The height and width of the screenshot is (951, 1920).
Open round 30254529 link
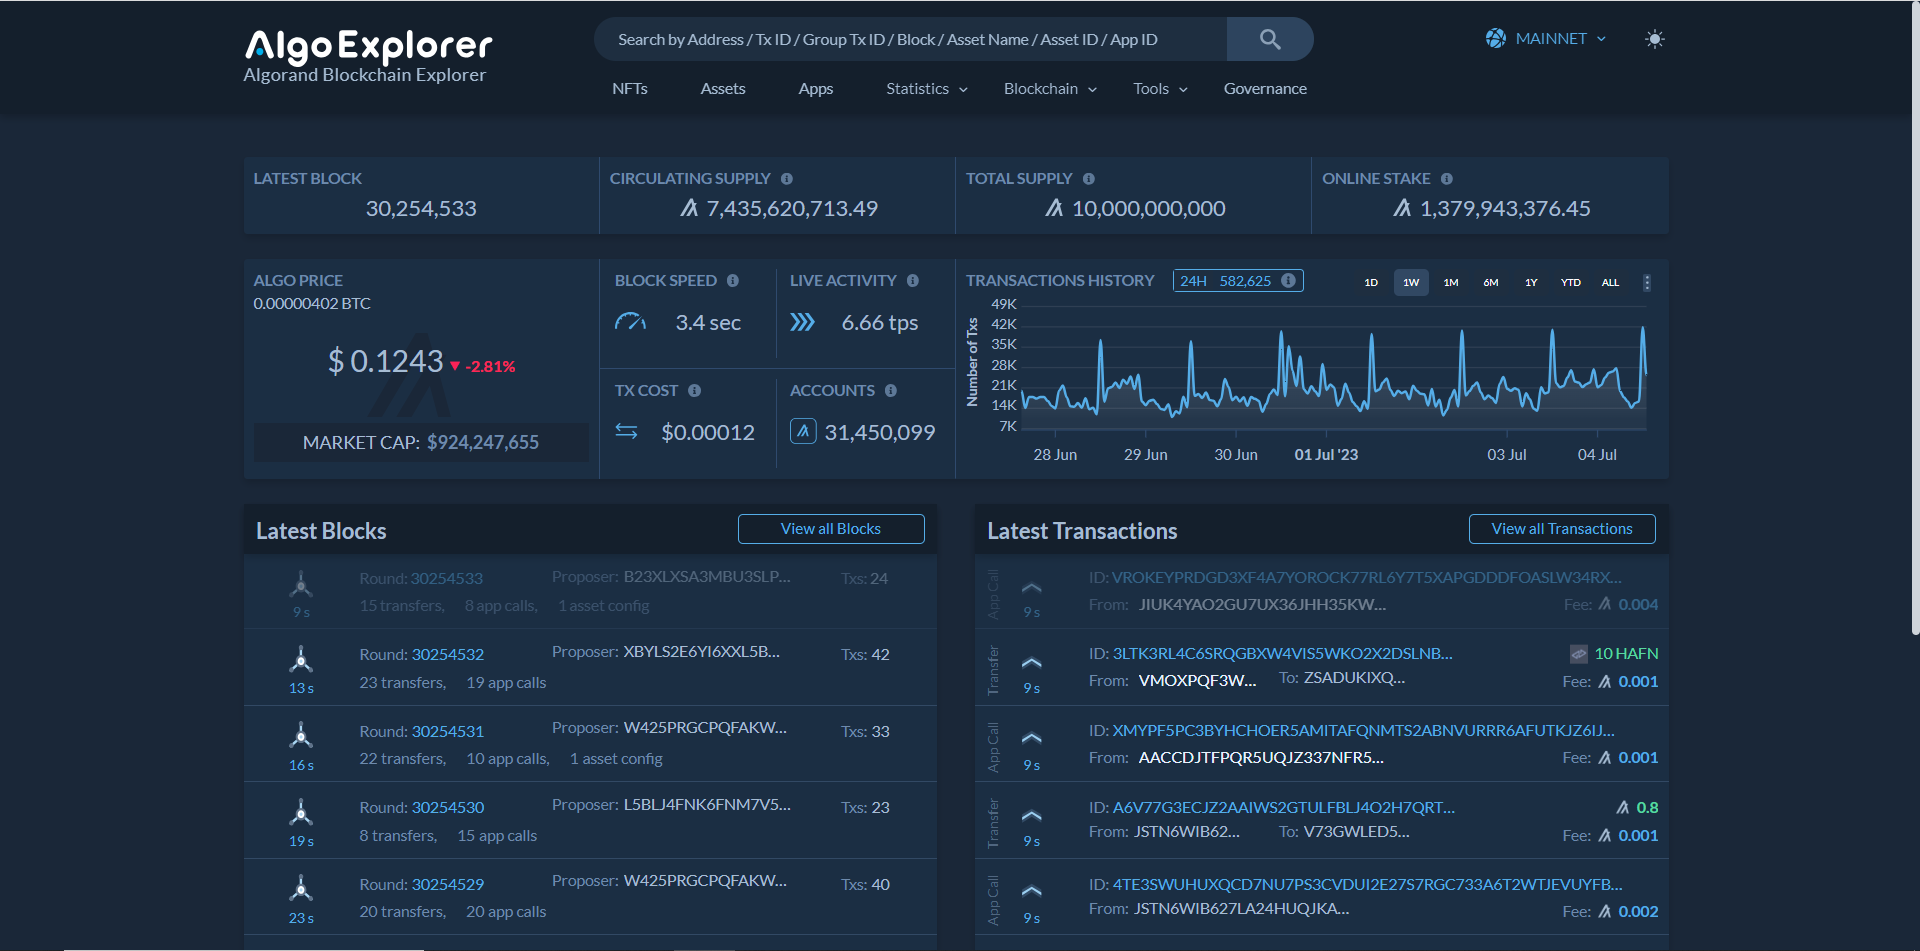pos(448,885)
